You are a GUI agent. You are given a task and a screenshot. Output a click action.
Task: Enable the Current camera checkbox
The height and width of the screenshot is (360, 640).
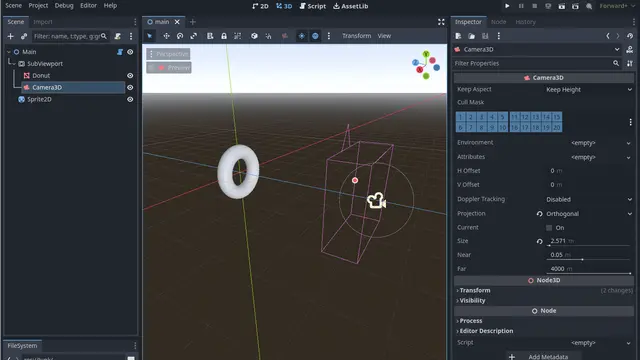point(549,228)
